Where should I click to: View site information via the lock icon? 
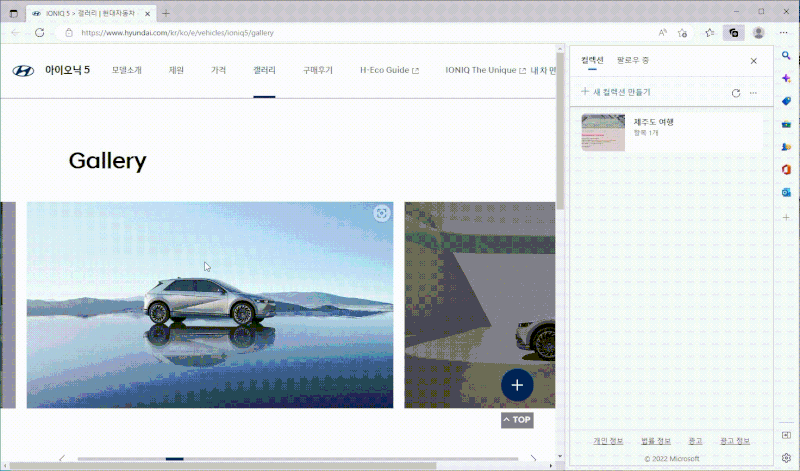(69, 33)
